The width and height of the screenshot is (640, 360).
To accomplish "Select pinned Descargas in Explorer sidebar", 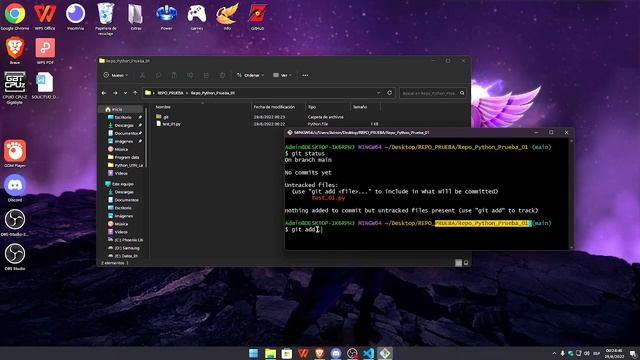I will coord(124,125).
